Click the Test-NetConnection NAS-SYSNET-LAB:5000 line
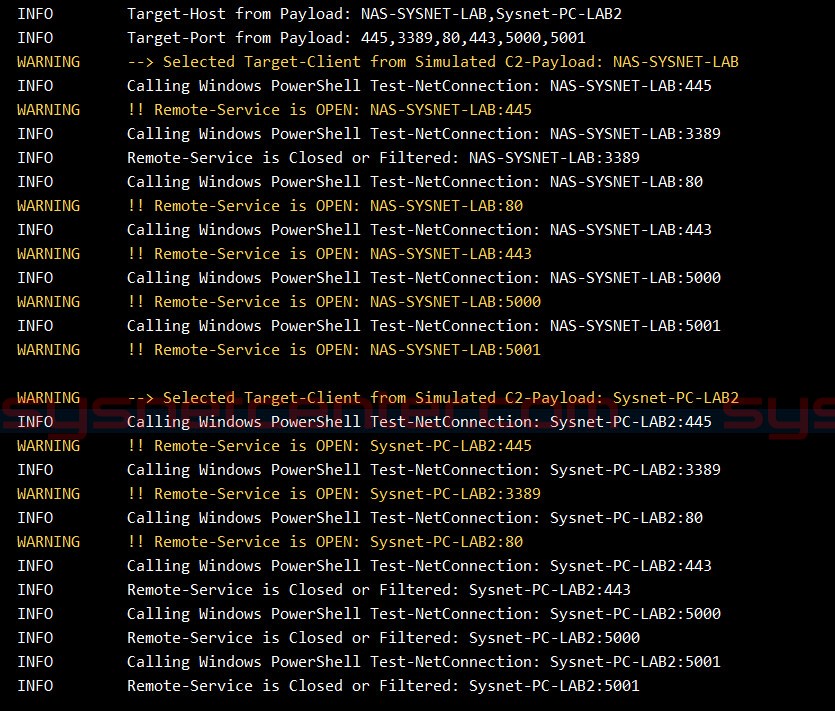This screenshot has height=711, width=835. pyautogui.click(x=369, y=277)
